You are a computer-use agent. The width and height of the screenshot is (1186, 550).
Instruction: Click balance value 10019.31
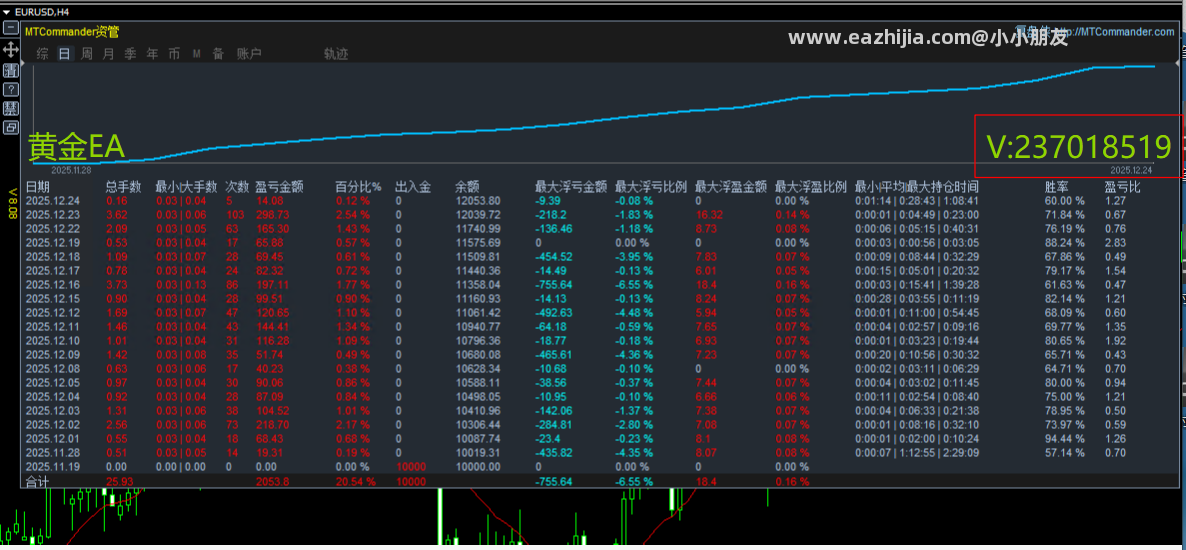coord(477,453)
